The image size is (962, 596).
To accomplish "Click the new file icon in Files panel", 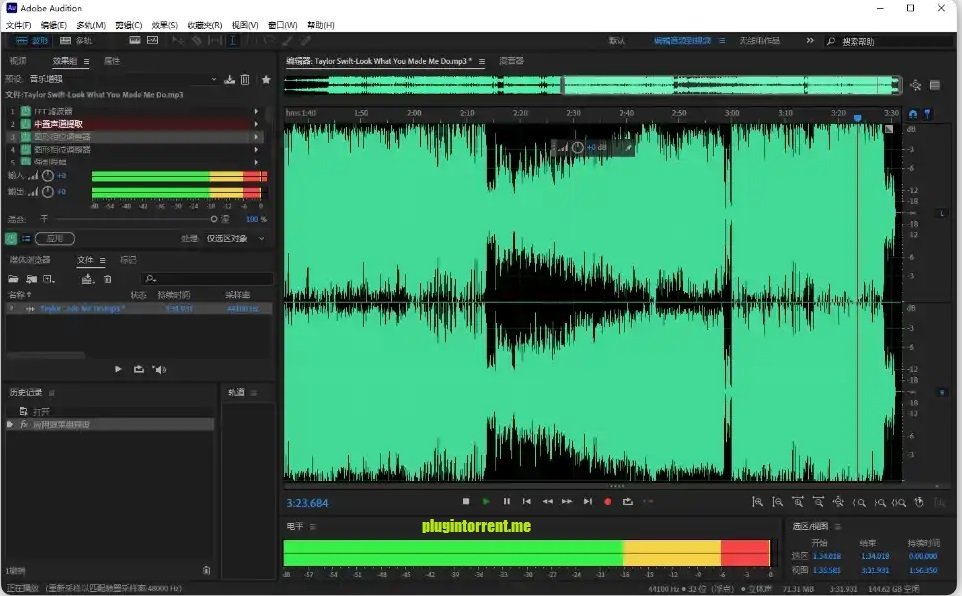I will [x=49, y=279].
